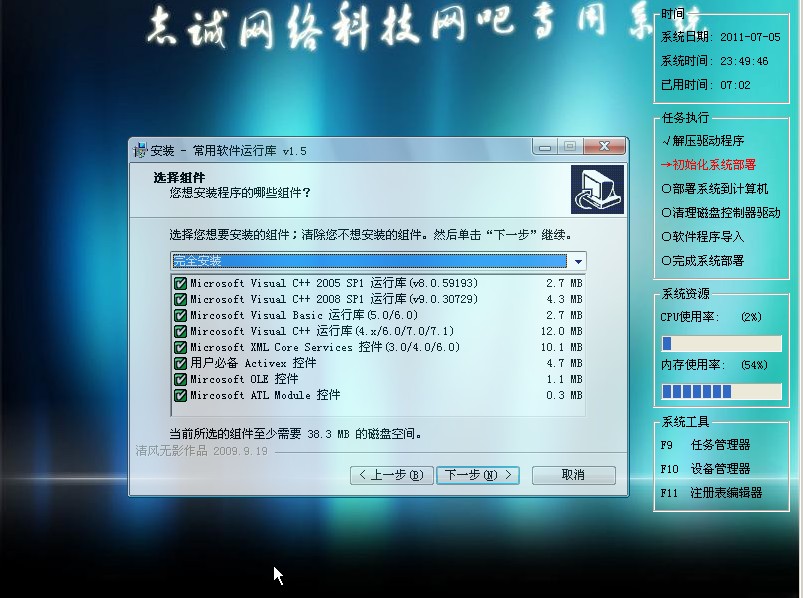803x598 pixels.
Task: Select task 完成系统部署
Action: tap(702, 261)
